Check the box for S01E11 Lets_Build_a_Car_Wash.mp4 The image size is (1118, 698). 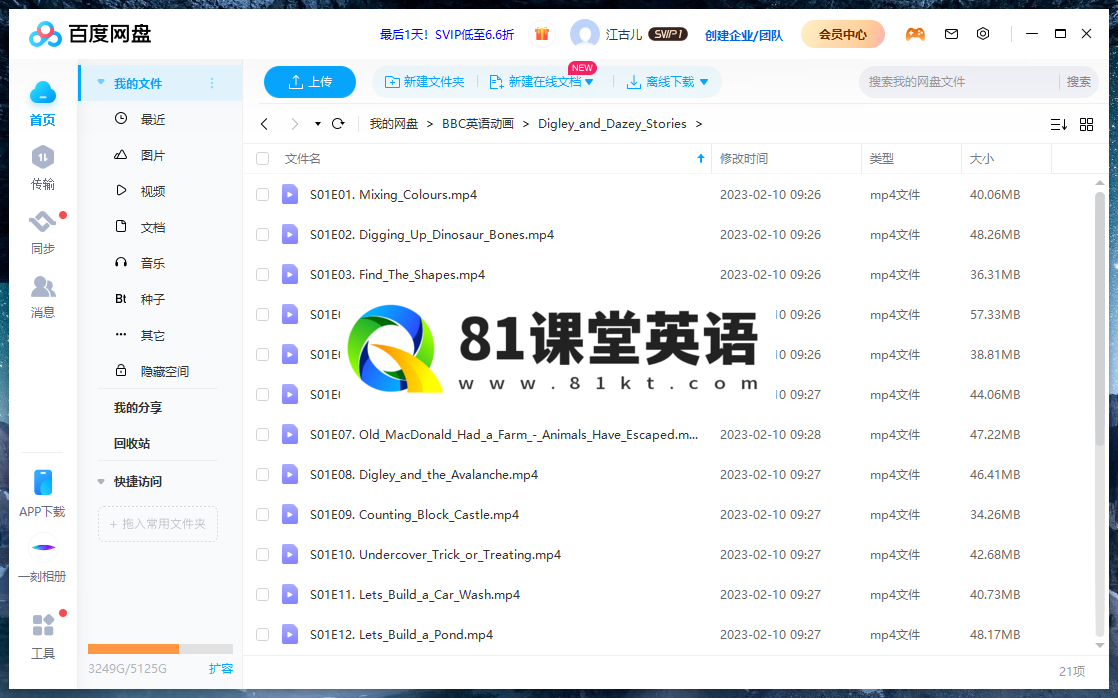[x=262, y=594]
